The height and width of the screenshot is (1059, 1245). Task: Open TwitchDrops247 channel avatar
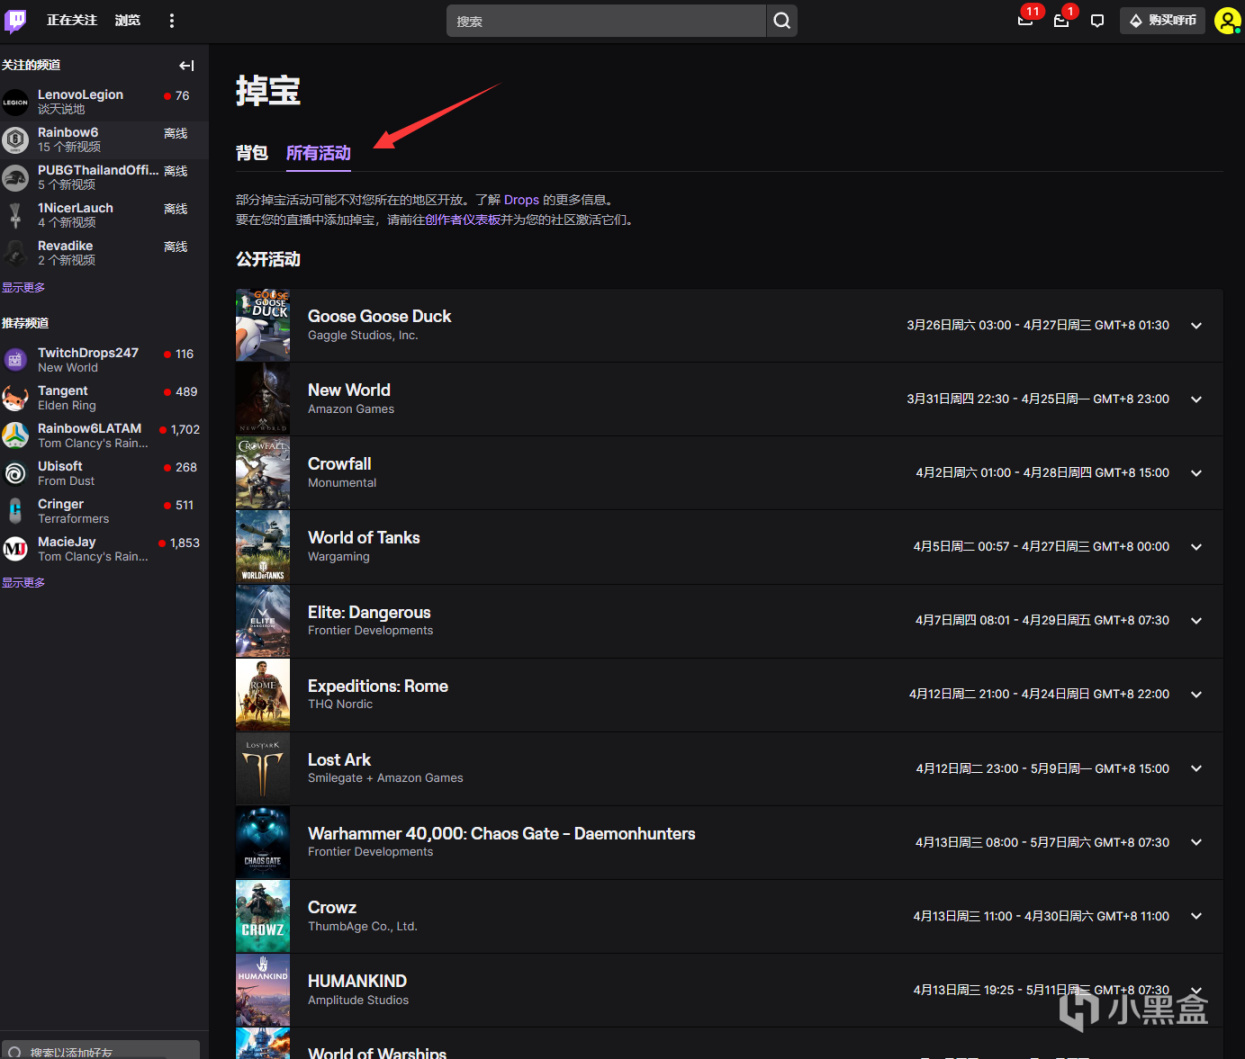15,360
